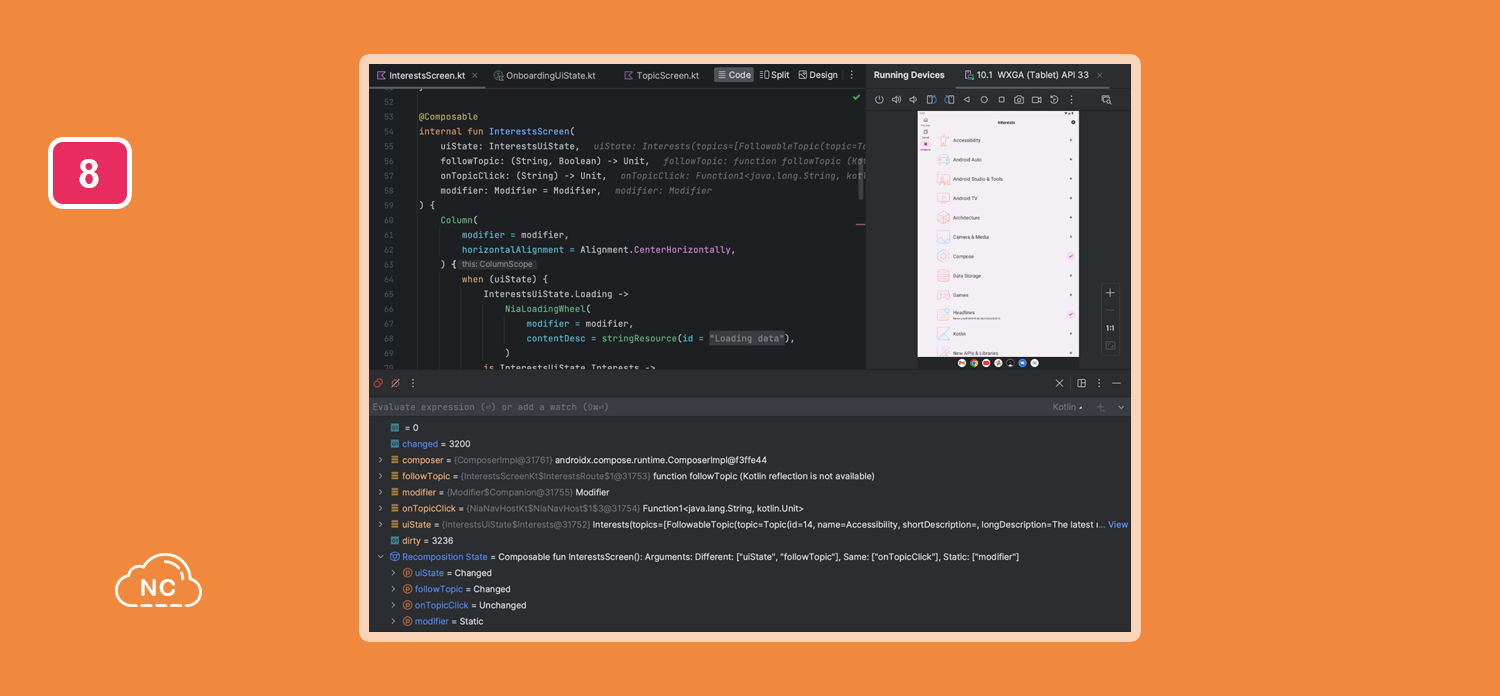Set device view to 1:1 scale

pos(1110,328)
